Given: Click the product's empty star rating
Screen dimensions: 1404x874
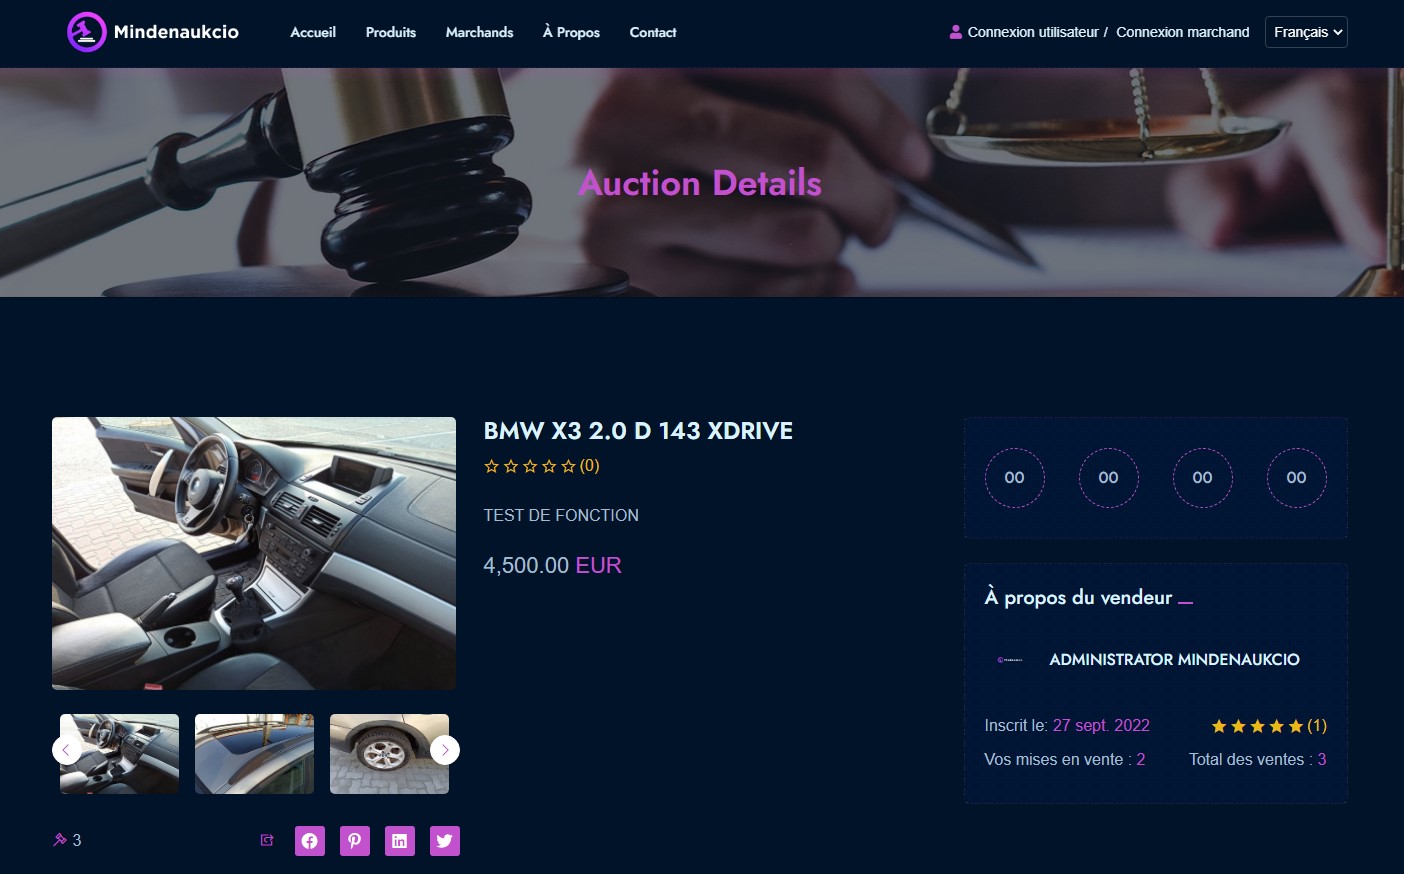Looking at the screenshot, I should pyautogui.click(x=530, y=466).
